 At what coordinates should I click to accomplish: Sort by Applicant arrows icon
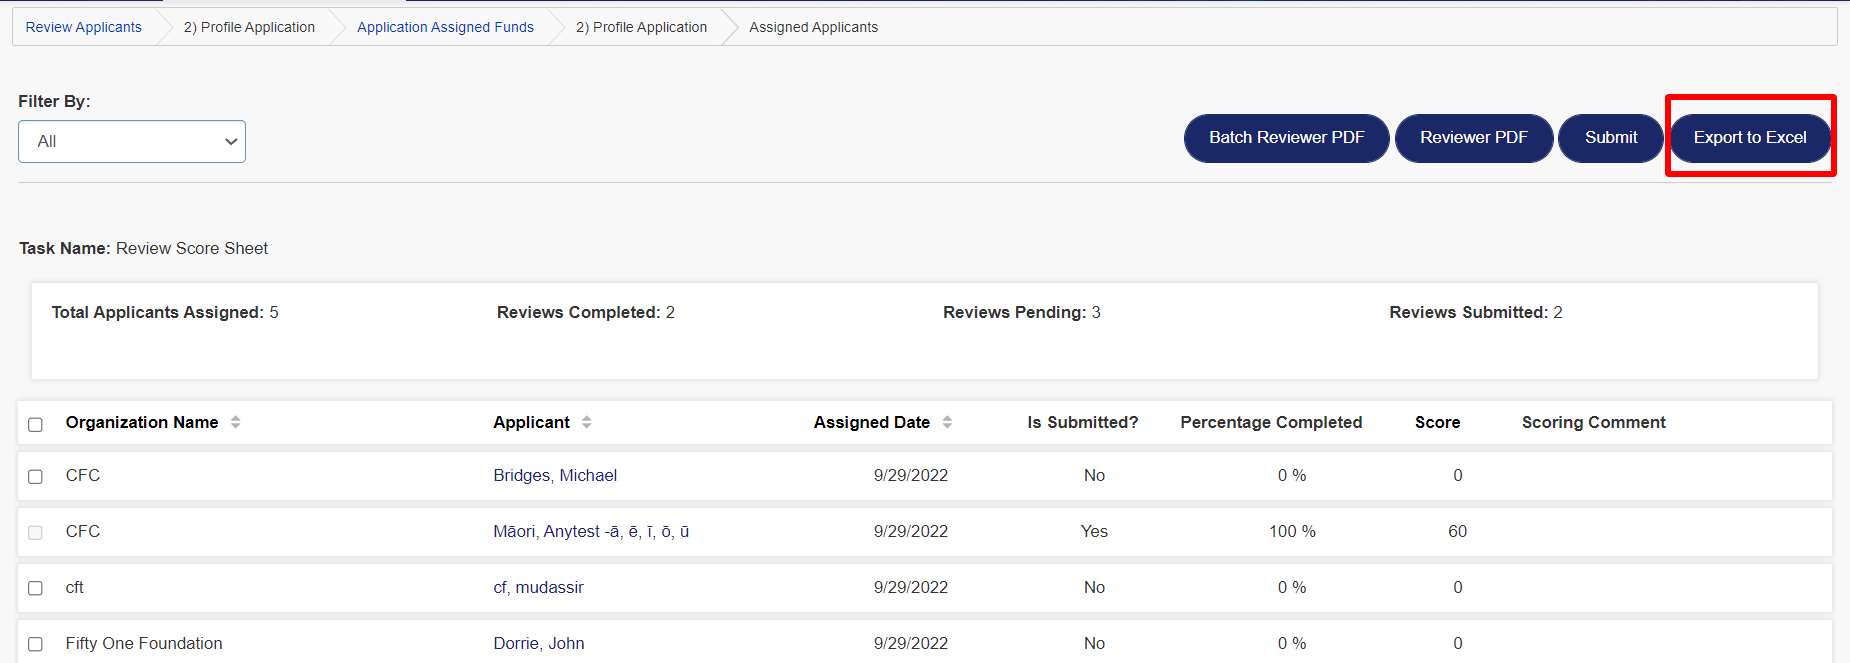[587, 422]
